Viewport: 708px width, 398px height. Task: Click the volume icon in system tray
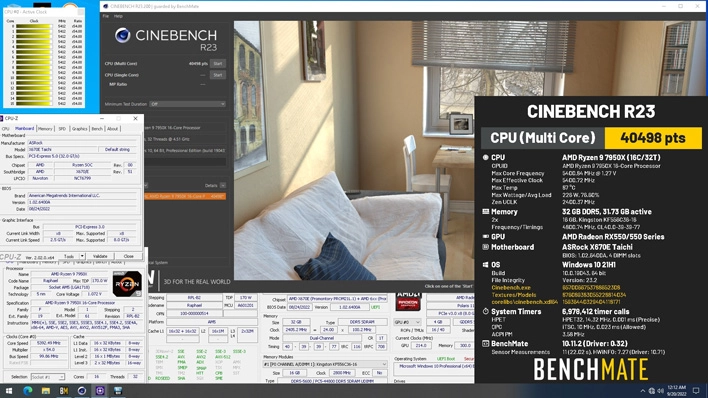click(661, 391)
